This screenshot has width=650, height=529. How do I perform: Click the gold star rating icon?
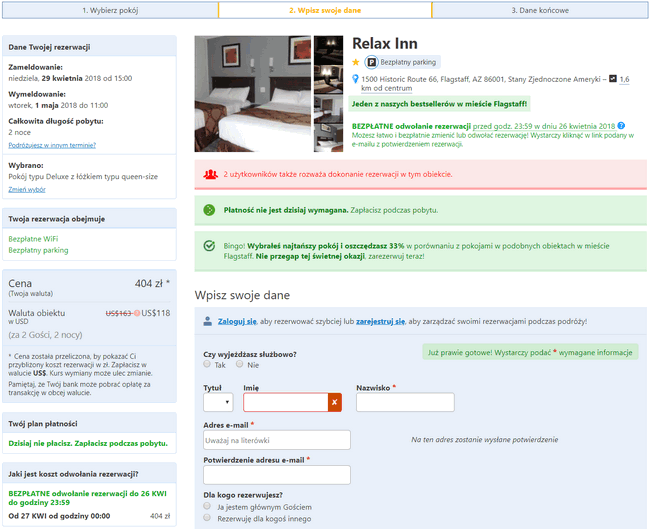point(356,62)
